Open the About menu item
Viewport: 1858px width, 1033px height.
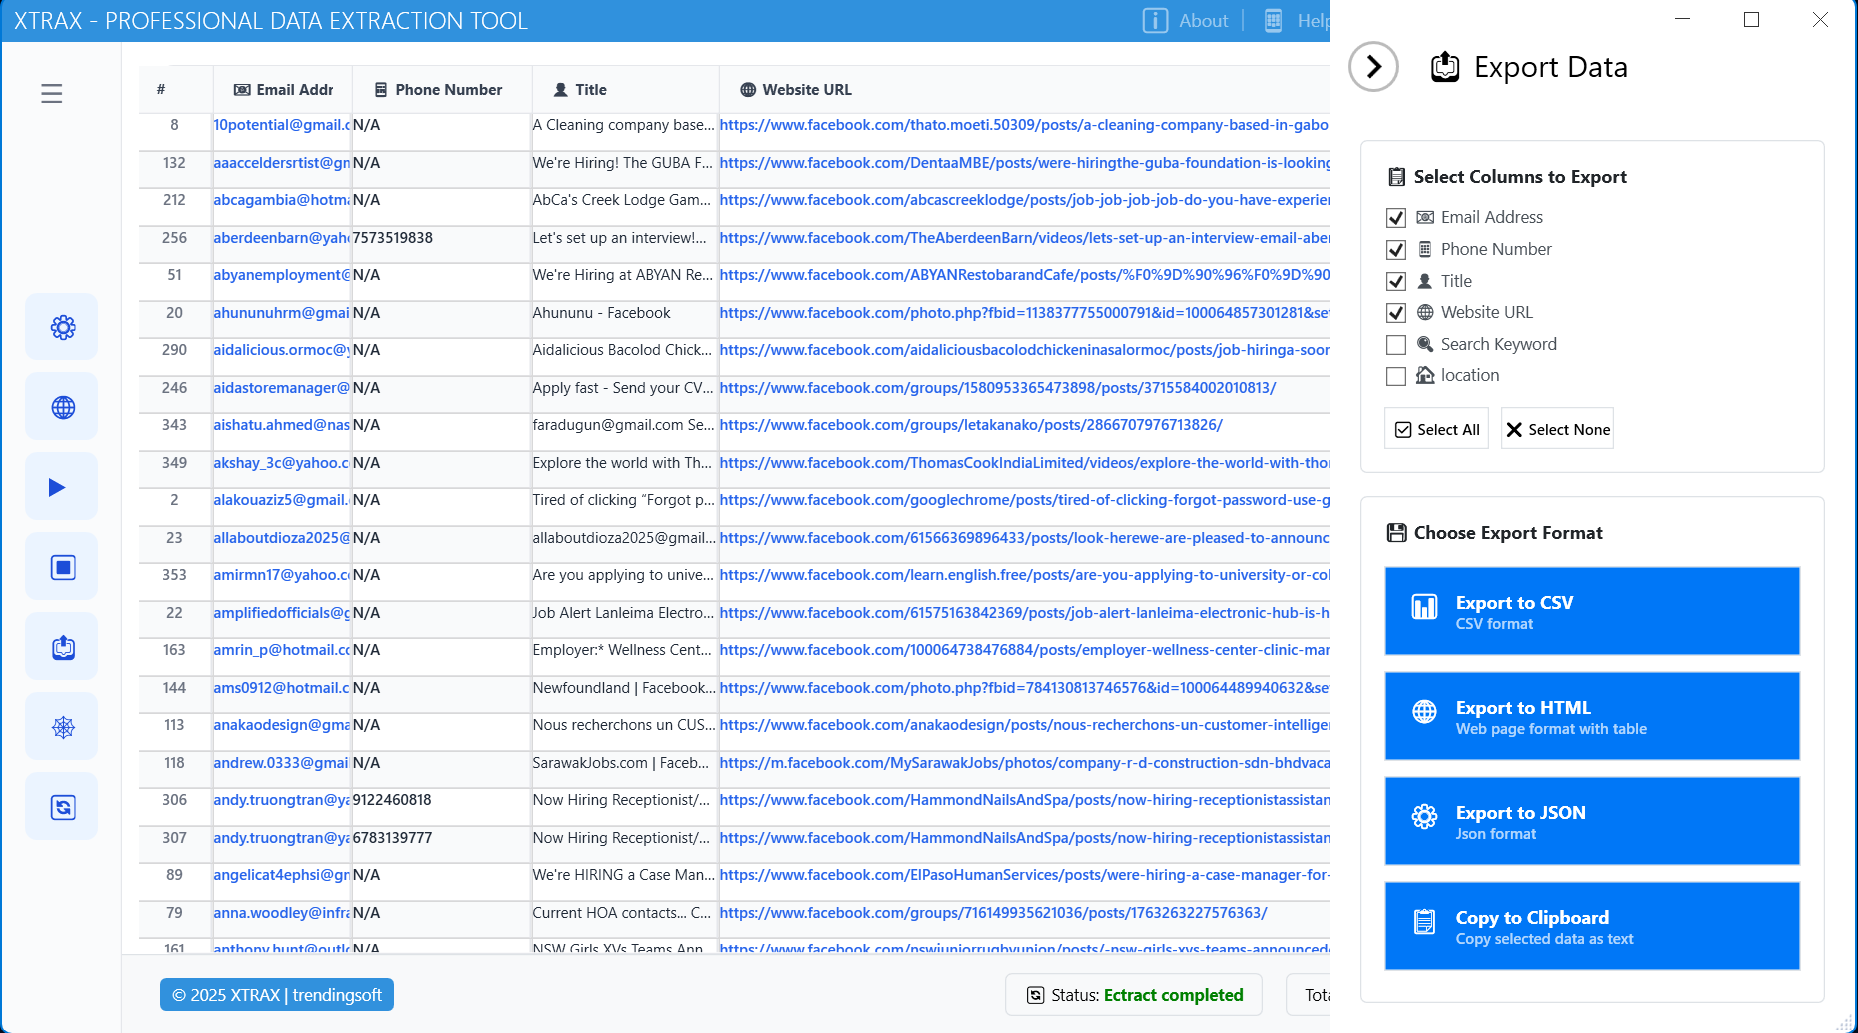(x=1187, y=21)
